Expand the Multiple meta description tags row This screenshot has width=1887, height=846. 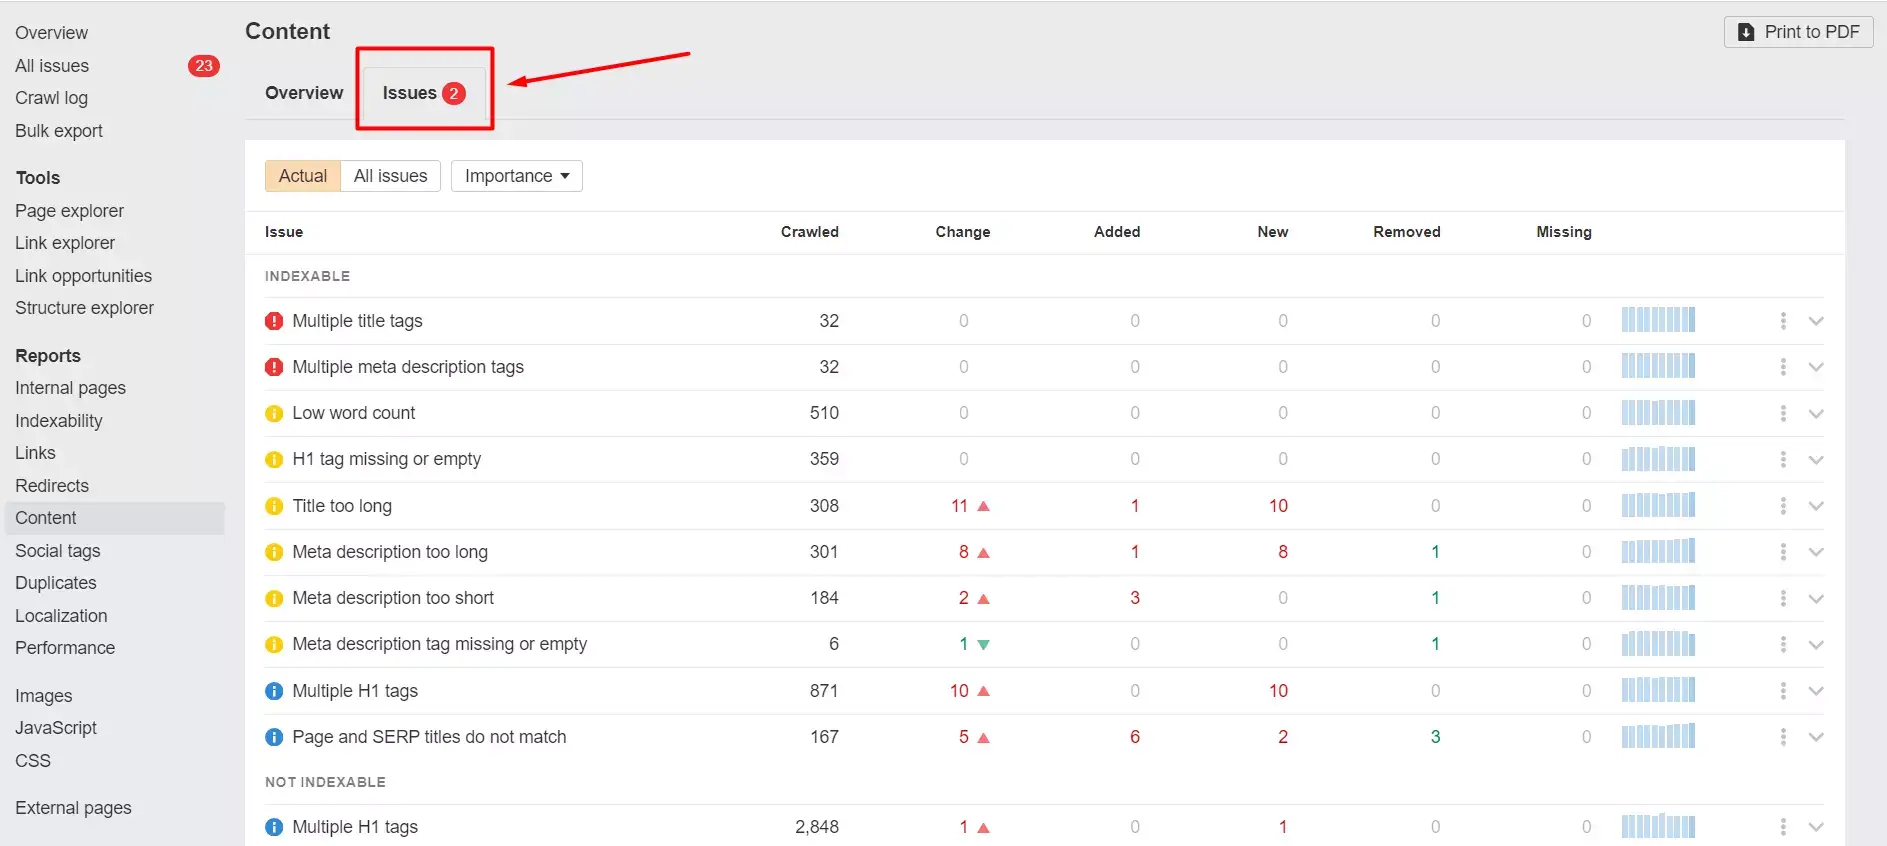click(1816, 367)
